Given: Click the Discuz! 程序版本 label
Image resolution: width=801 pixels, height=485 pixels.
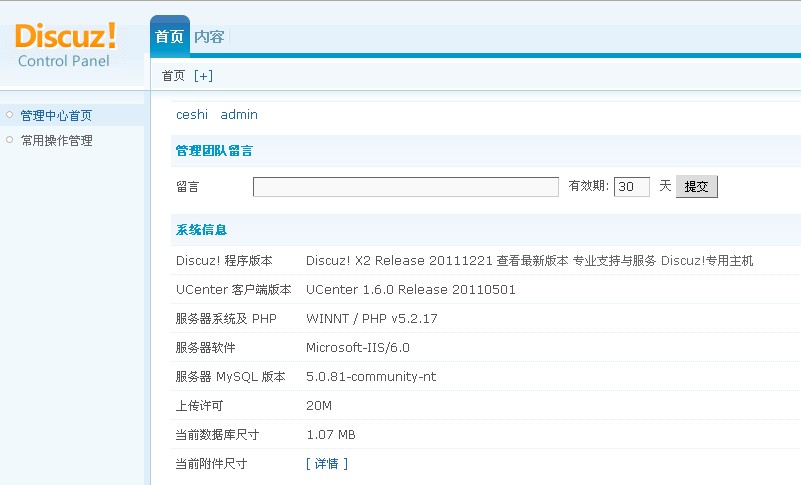Looking at the screenshot, I should 224,261.
